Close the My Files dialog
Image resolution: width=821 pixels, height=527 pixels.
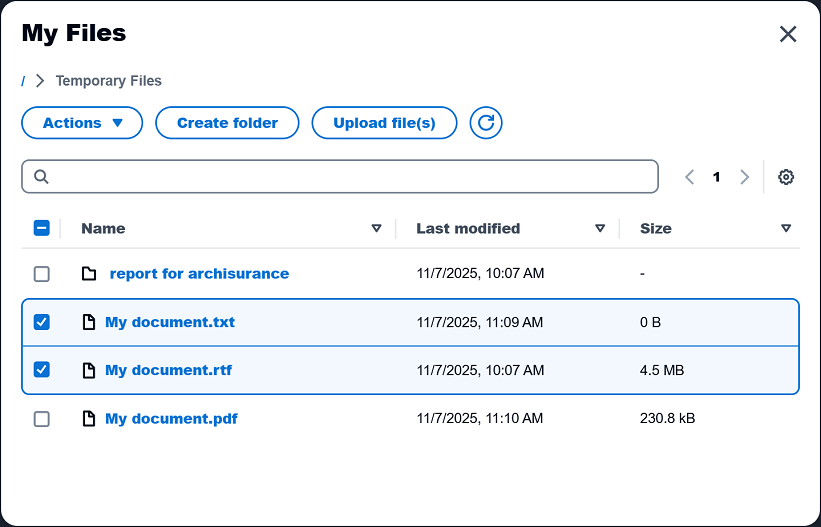(x=787, y=34)
